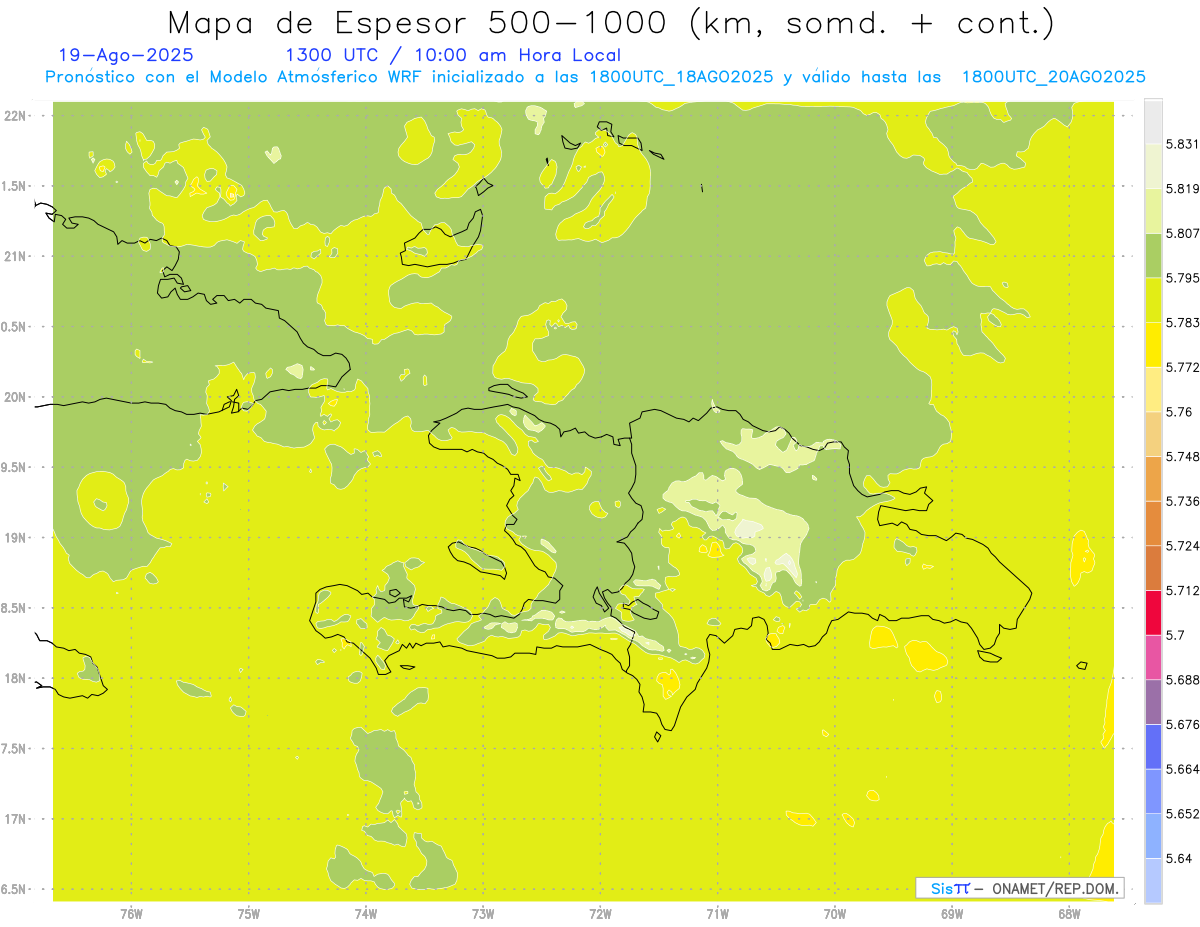Screen dimensions: 1200x927
Task: Click the colorbar value '5.64'
Action: (1178, 858)
